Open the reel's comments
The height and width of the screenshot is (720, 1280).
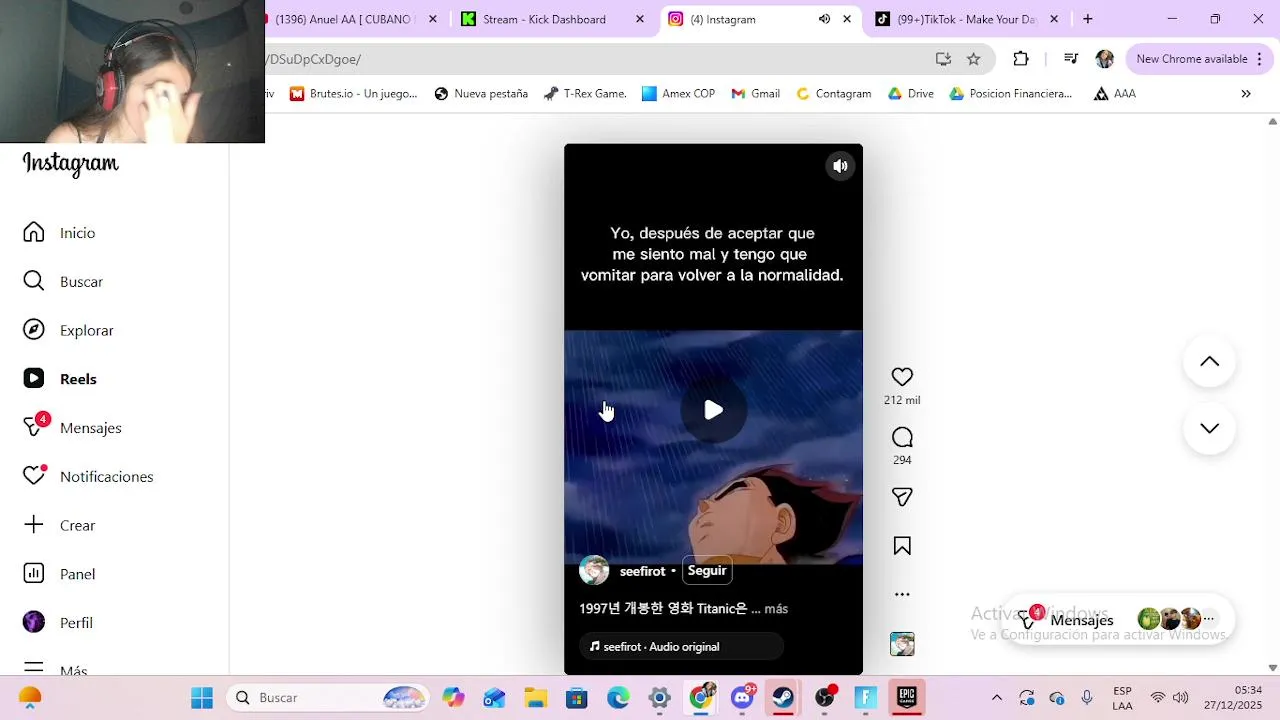pos(902,437)
